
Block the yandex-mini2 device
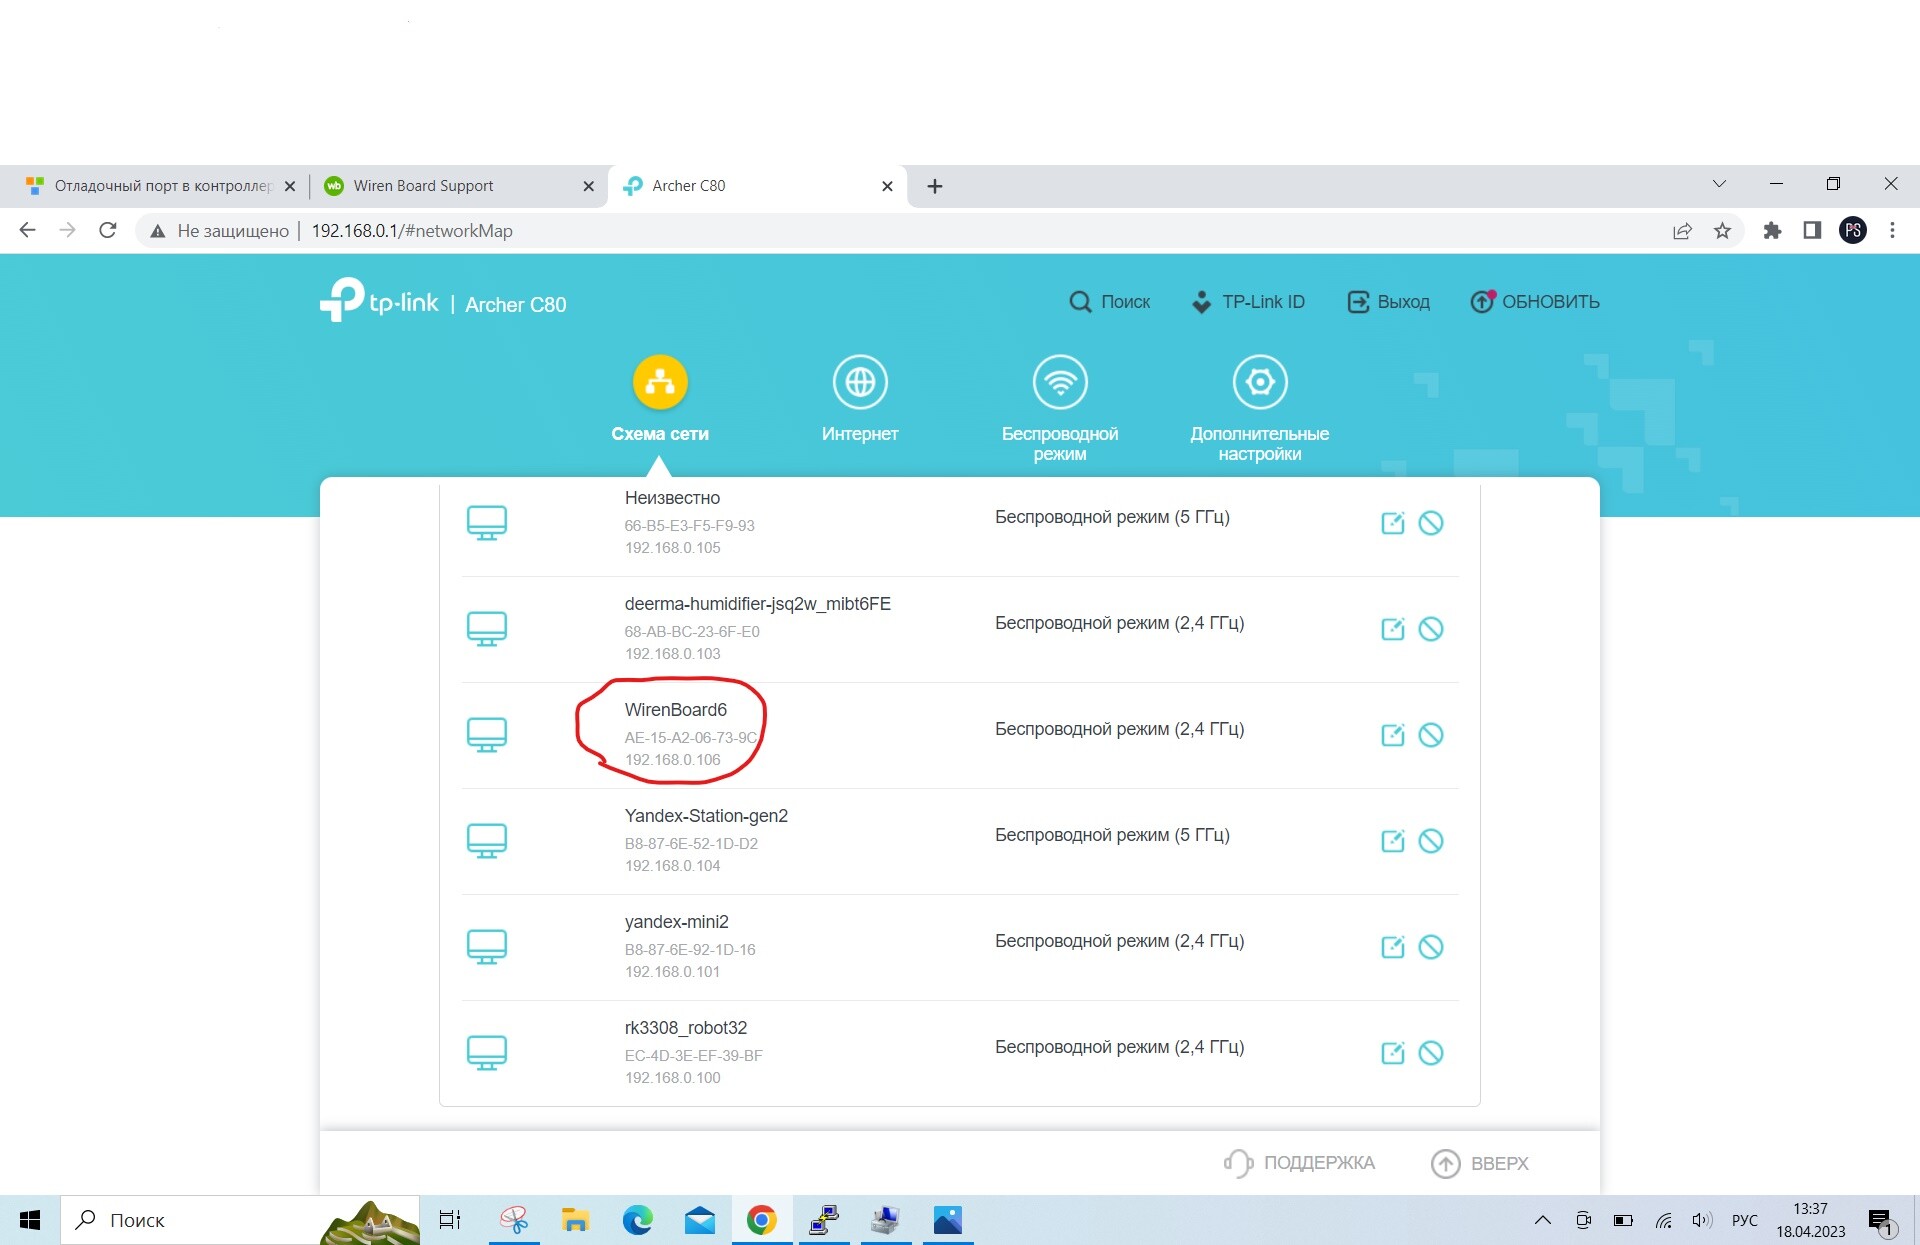[x=1431, y=947]
